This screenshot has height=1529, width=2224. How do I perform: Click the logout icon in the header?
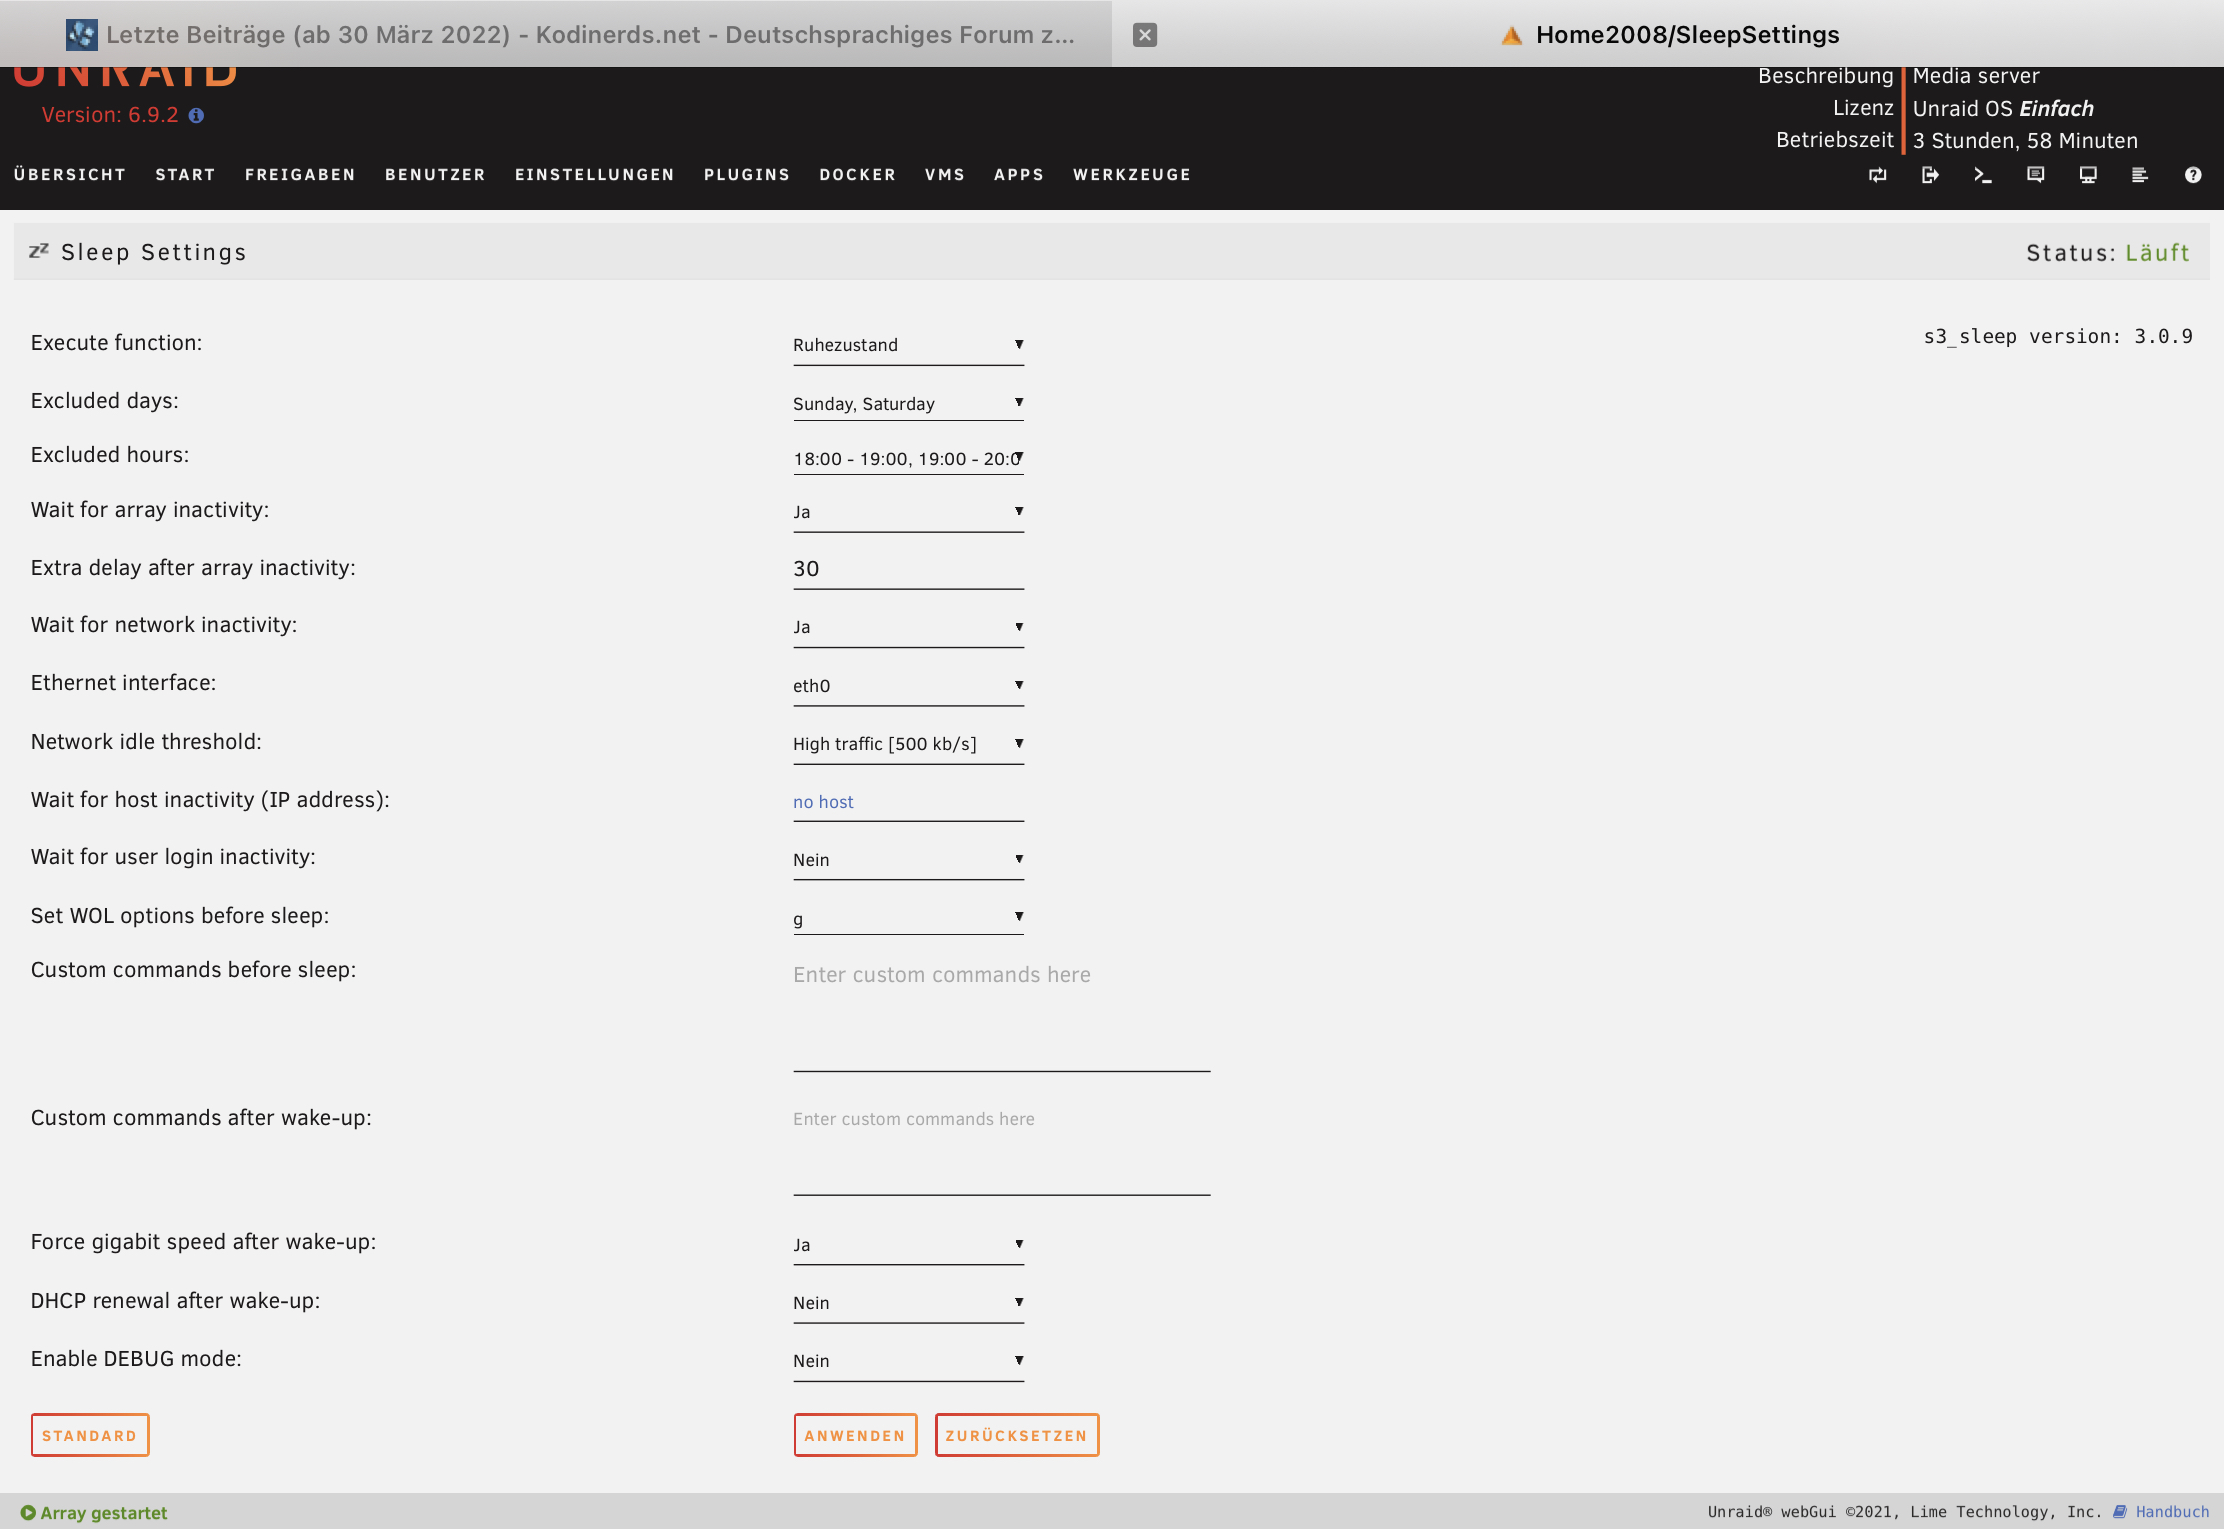click(x=1930, y=175)
